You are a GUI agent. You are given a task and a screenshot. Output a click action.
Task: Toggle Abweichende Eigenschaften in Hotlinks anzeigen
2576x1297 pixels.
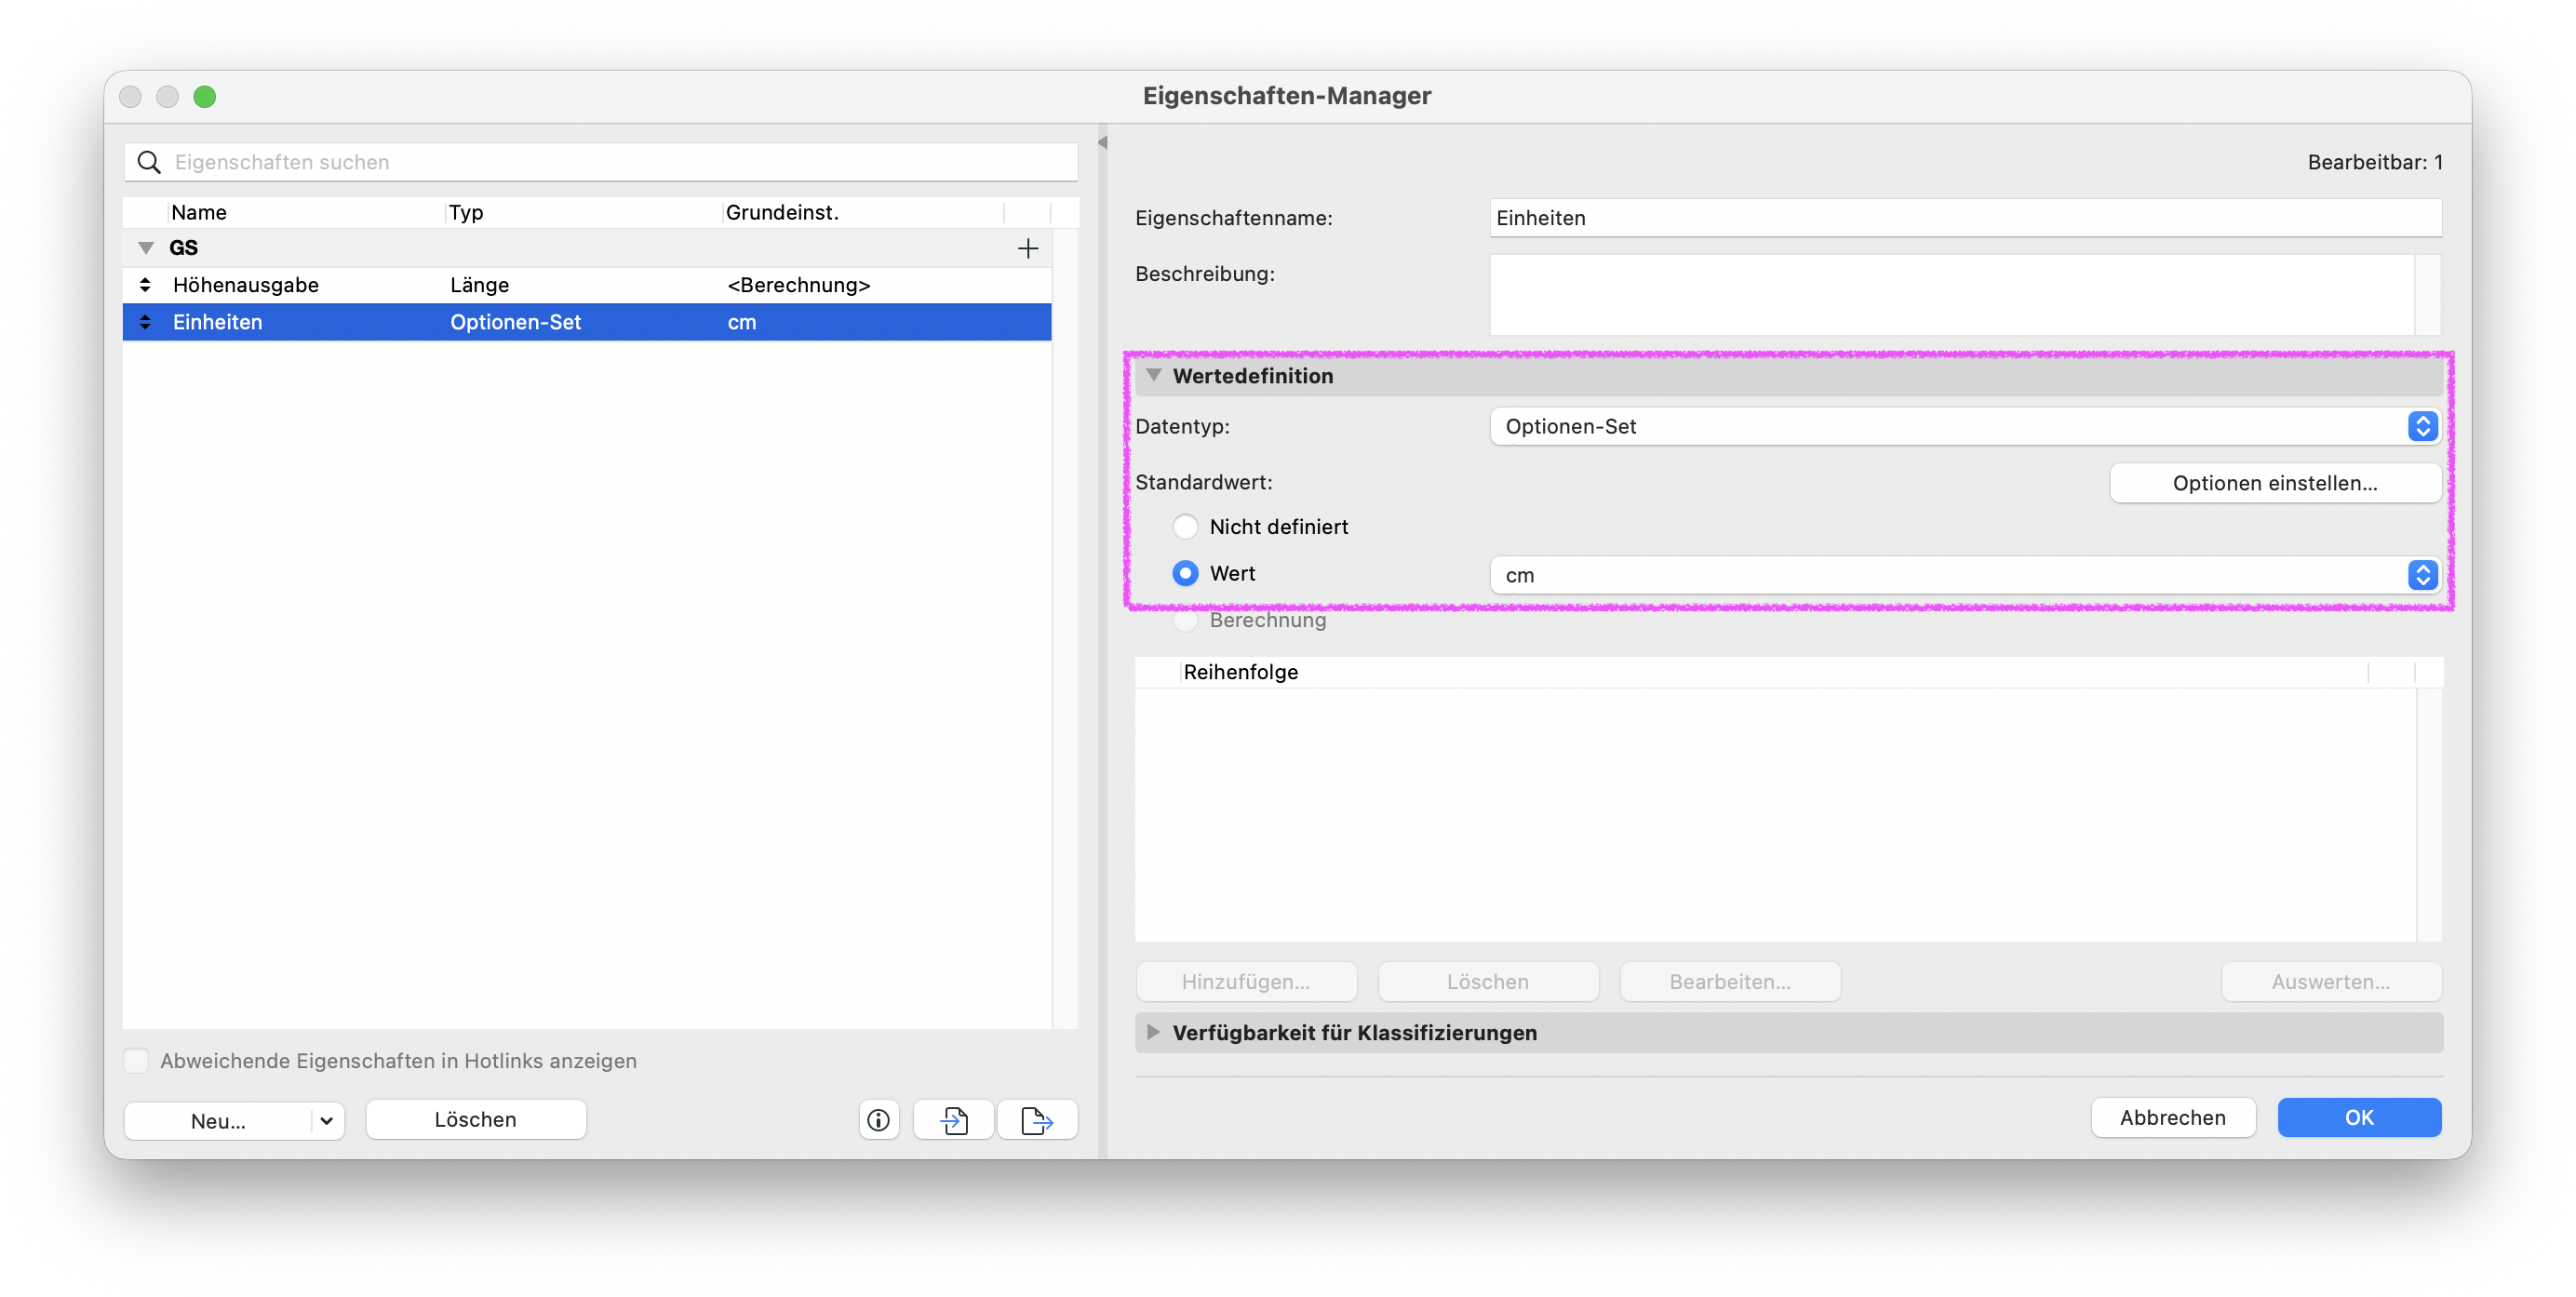click(136, 1060)
